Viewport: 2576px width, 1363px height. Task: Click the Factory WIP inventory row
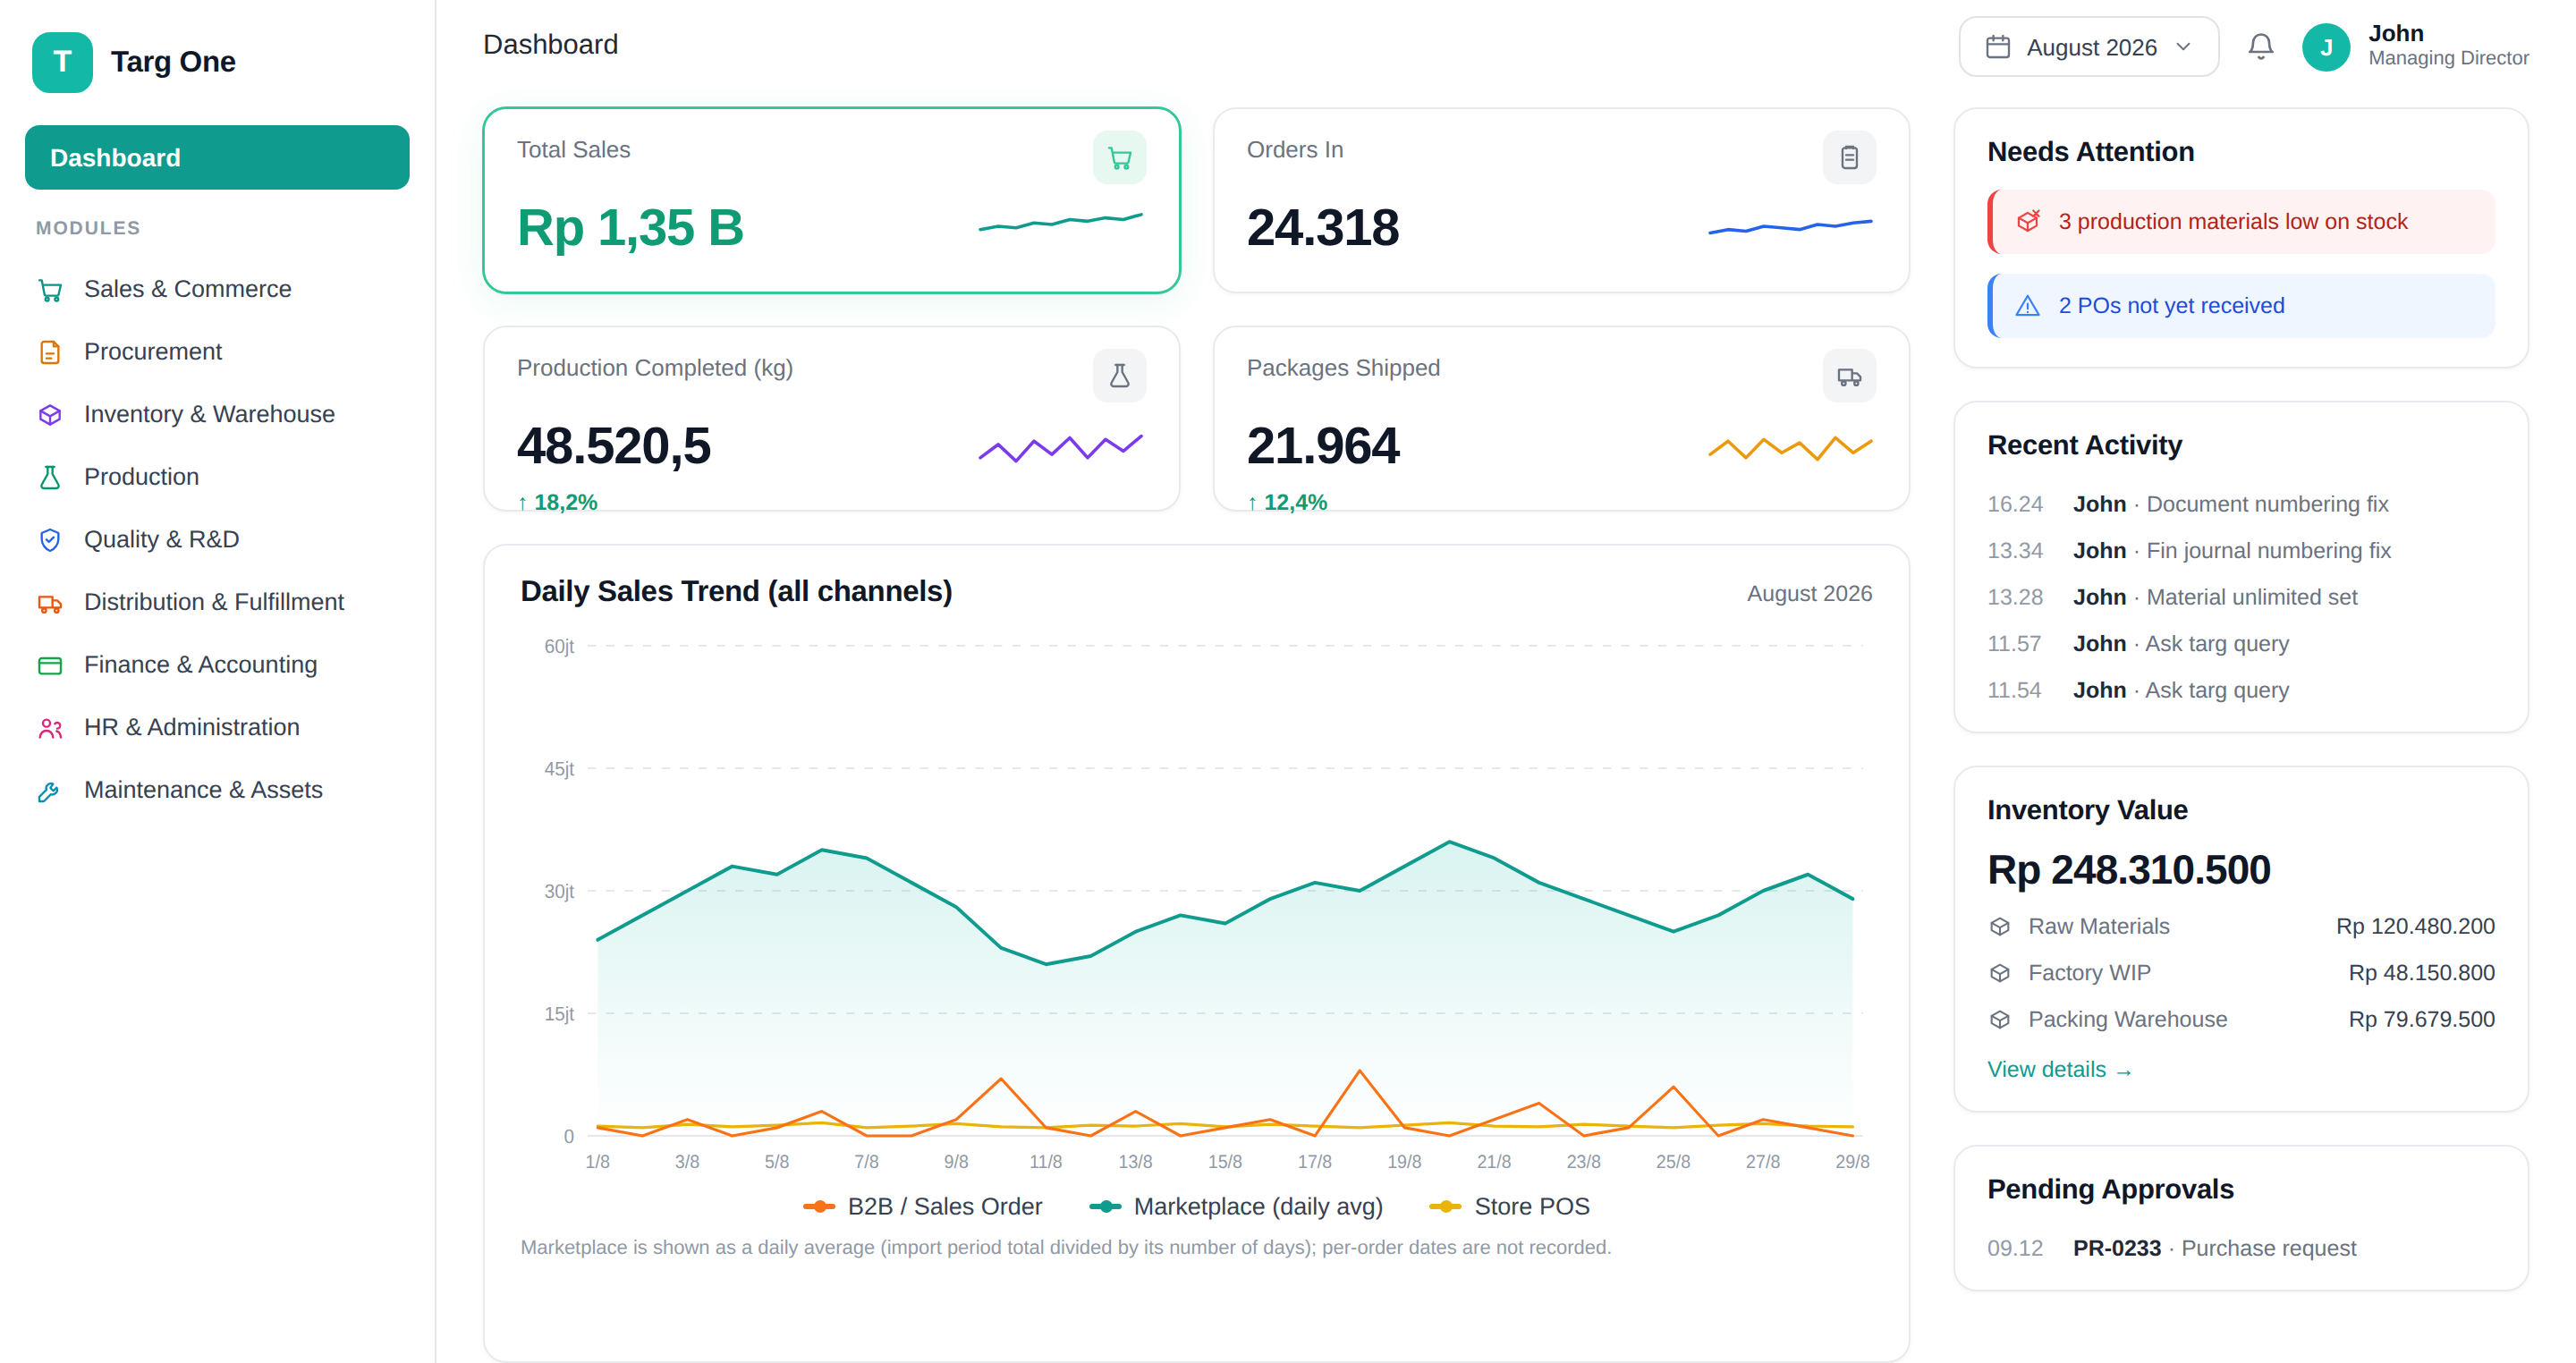pos(2241,972)
